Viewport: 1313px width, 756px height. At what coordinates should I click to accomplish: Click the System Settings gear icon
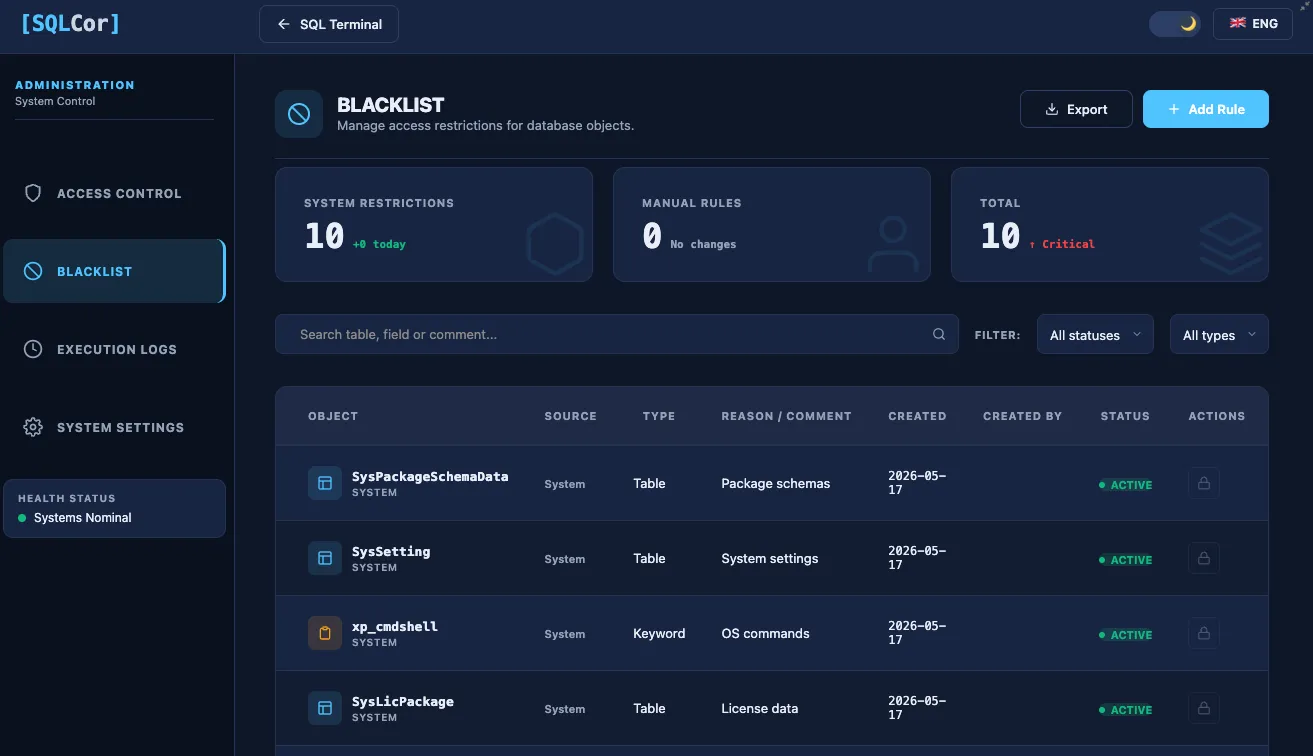pos(33,427)
